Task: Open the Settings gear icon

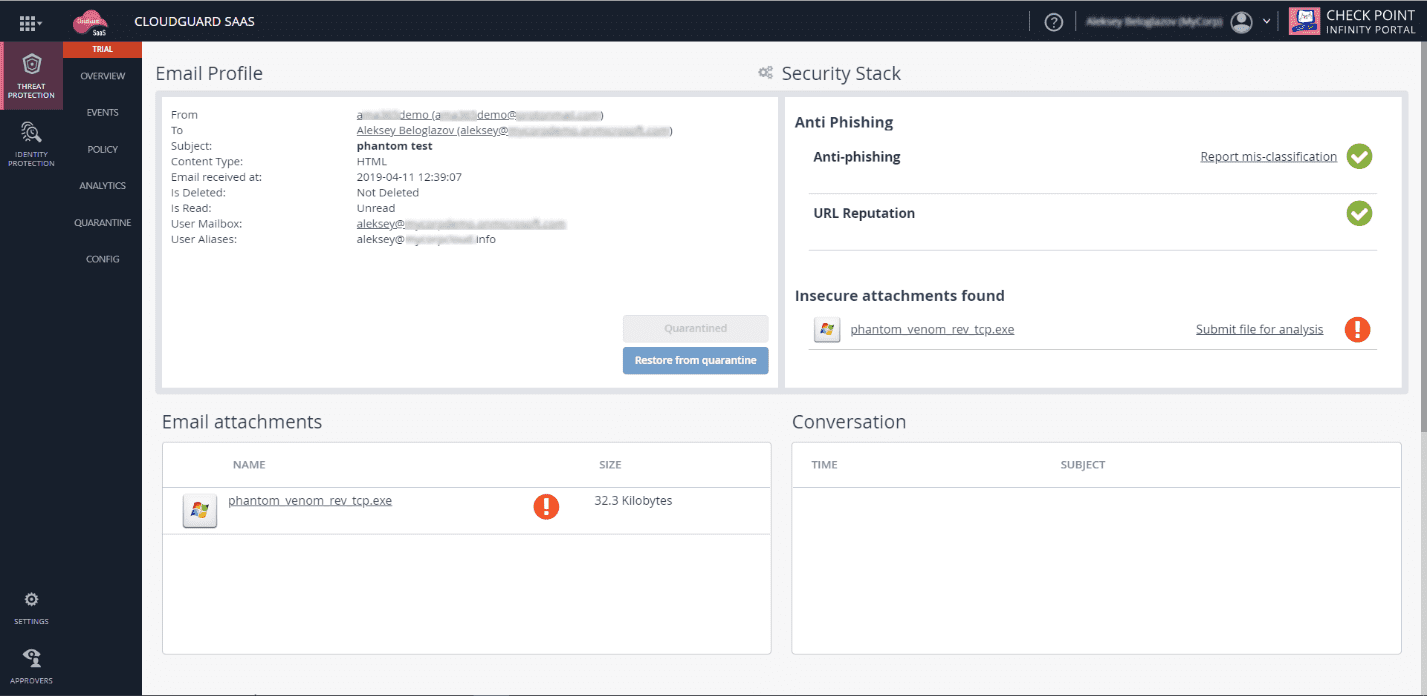Action: pos(31,600)
